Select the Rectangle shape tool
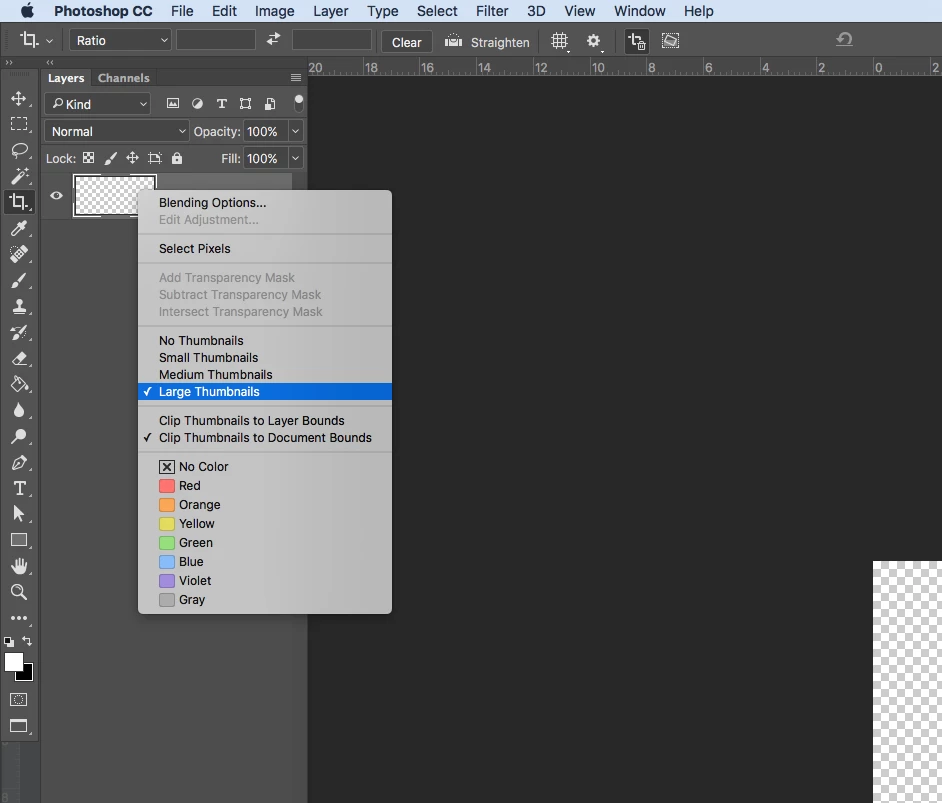 click(19, 540)
